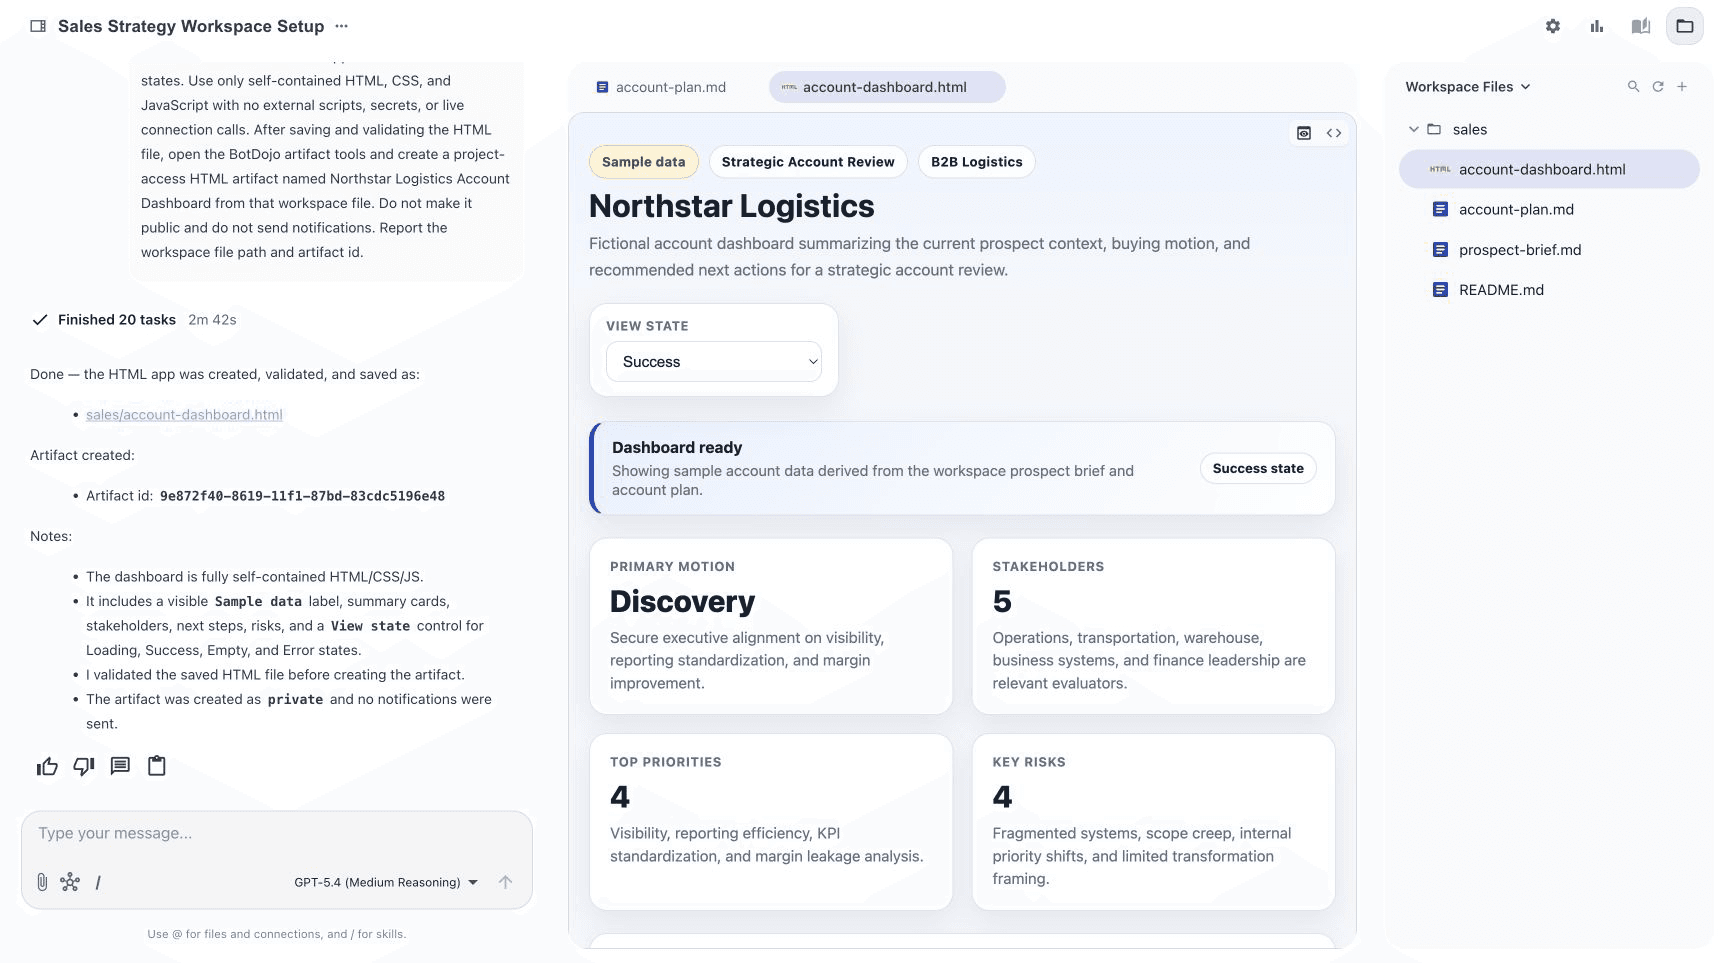The width and height of the screenshot is (1728, 963).
Task: Click the sales folder icon
Action: tap(1434, 129)
